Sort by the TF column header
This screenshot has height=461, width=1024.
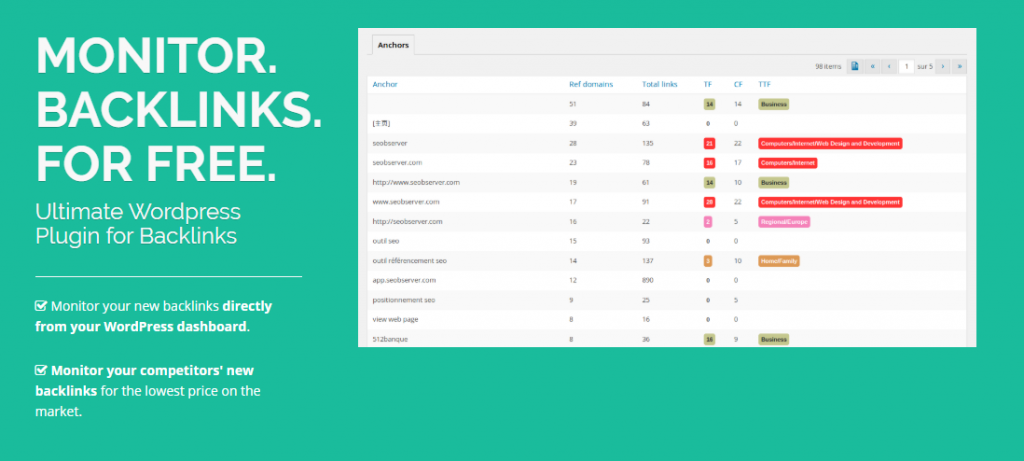click(x=708, y=84)
